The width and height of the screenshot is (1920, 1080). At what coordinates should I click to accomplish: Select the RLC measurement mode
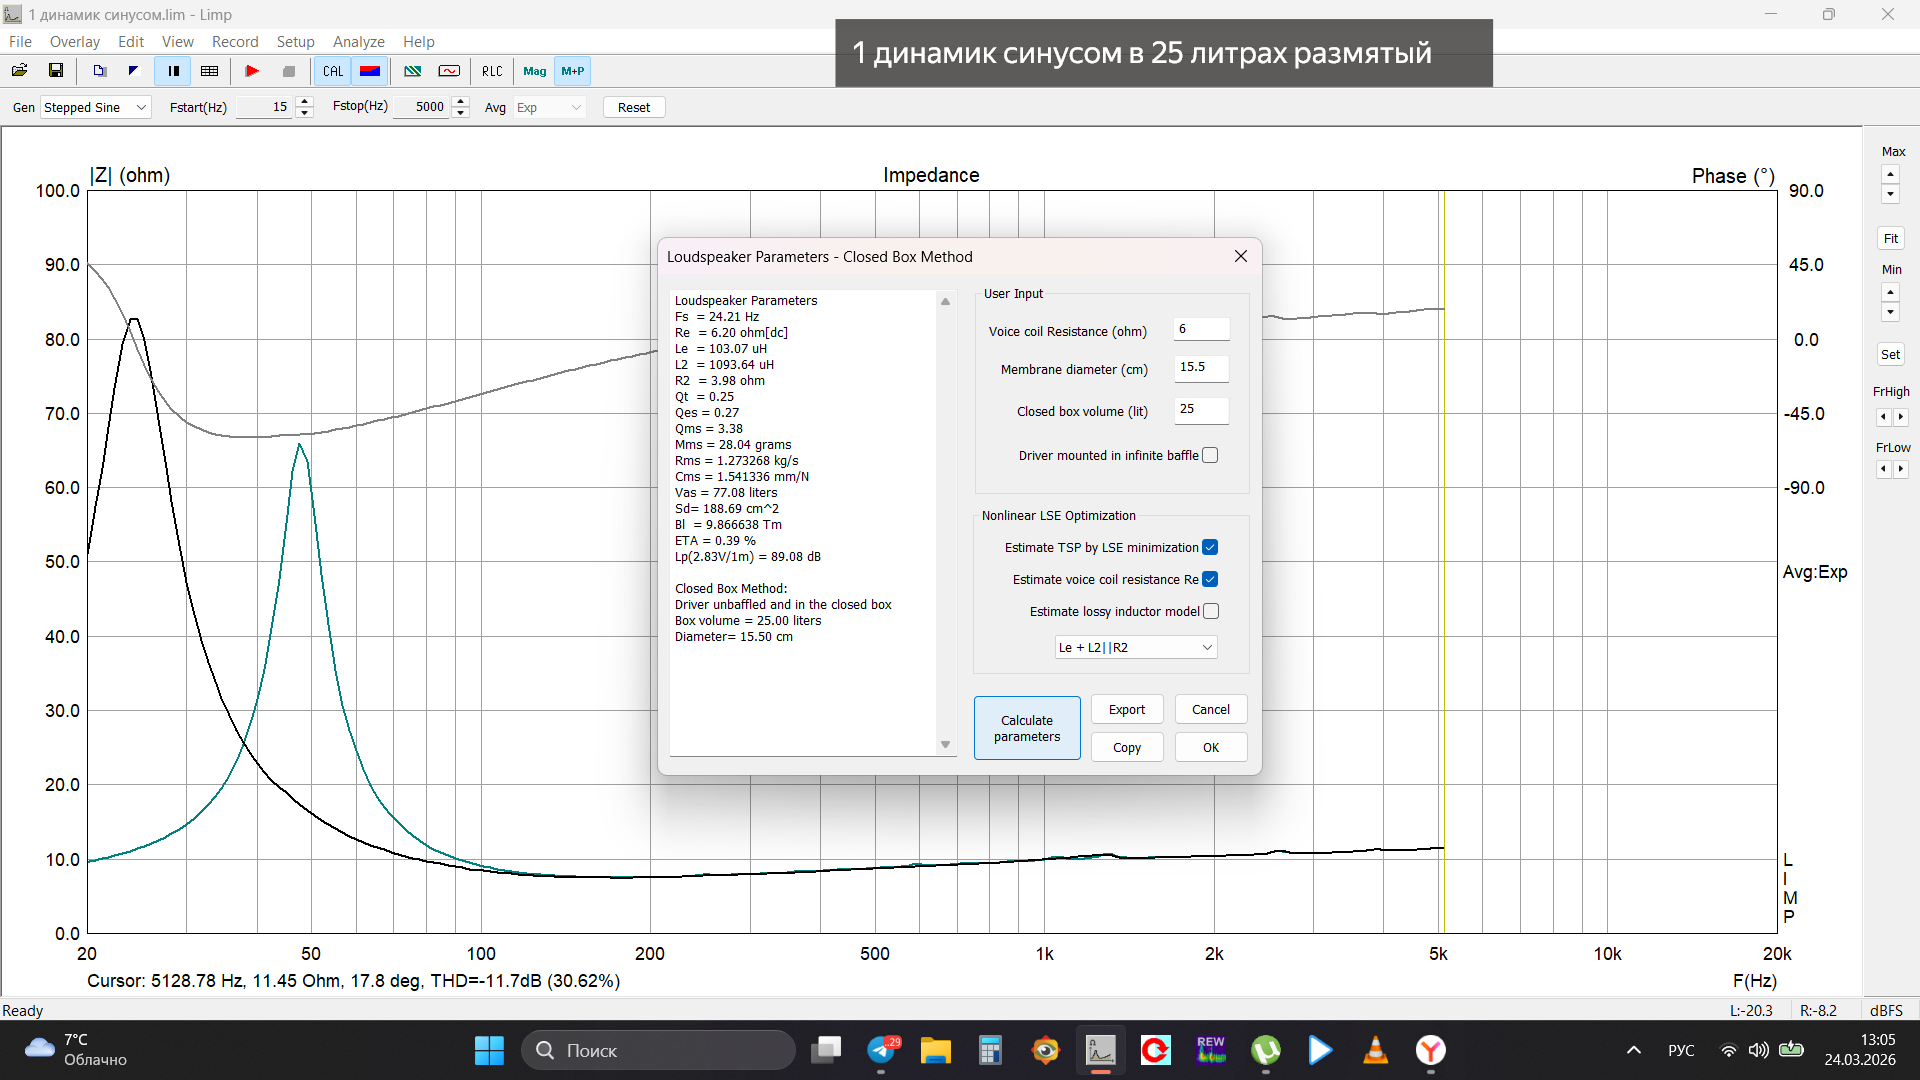click(491, 71)
